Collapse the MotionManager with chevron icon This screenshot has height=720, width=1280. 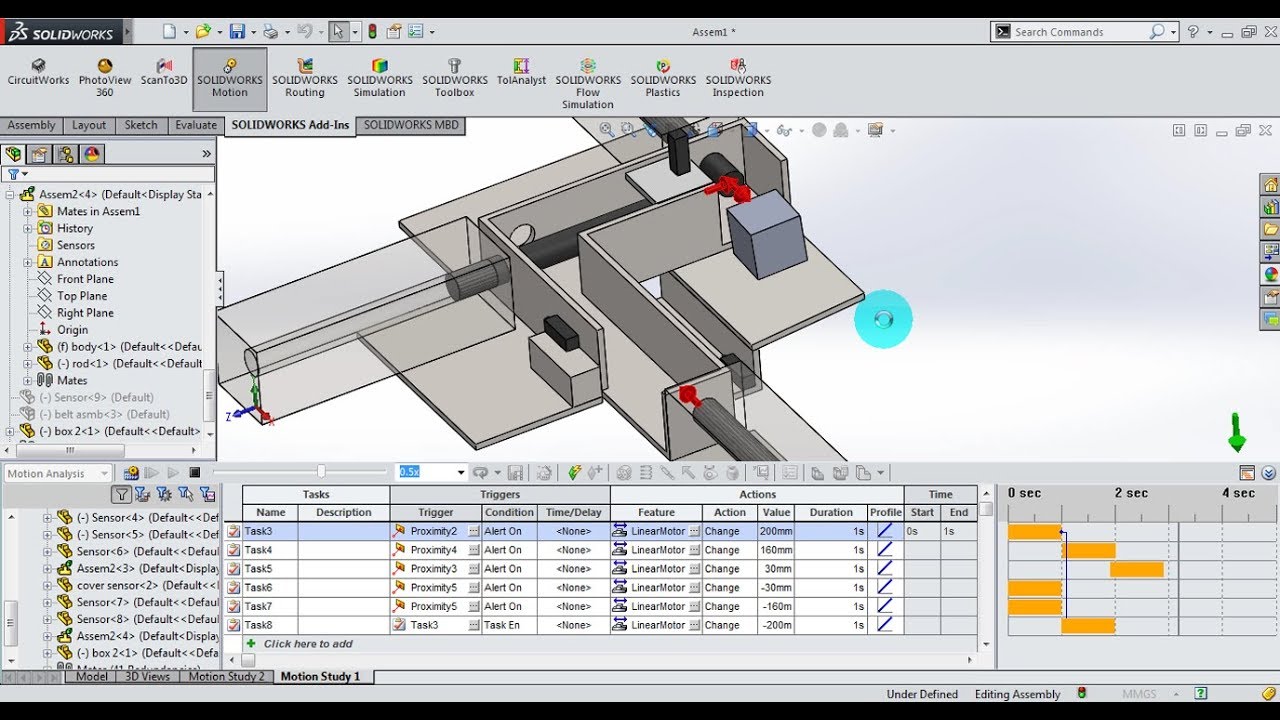[x=1269, y=473]
